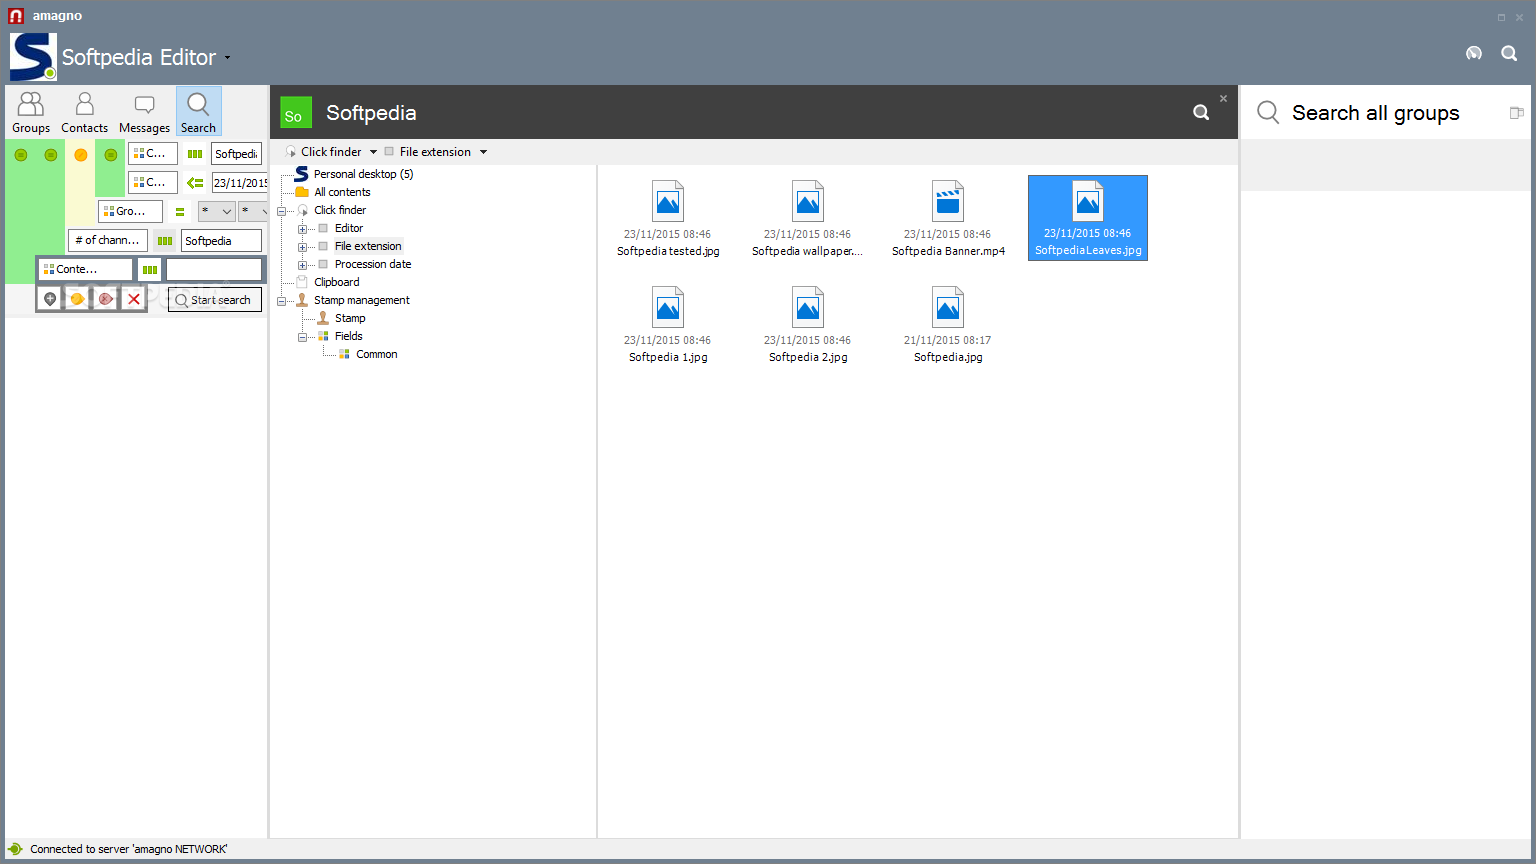Select the file Softpedia 1.jpg
Viewport: 1536px width, 864px height.
point(668,324)
